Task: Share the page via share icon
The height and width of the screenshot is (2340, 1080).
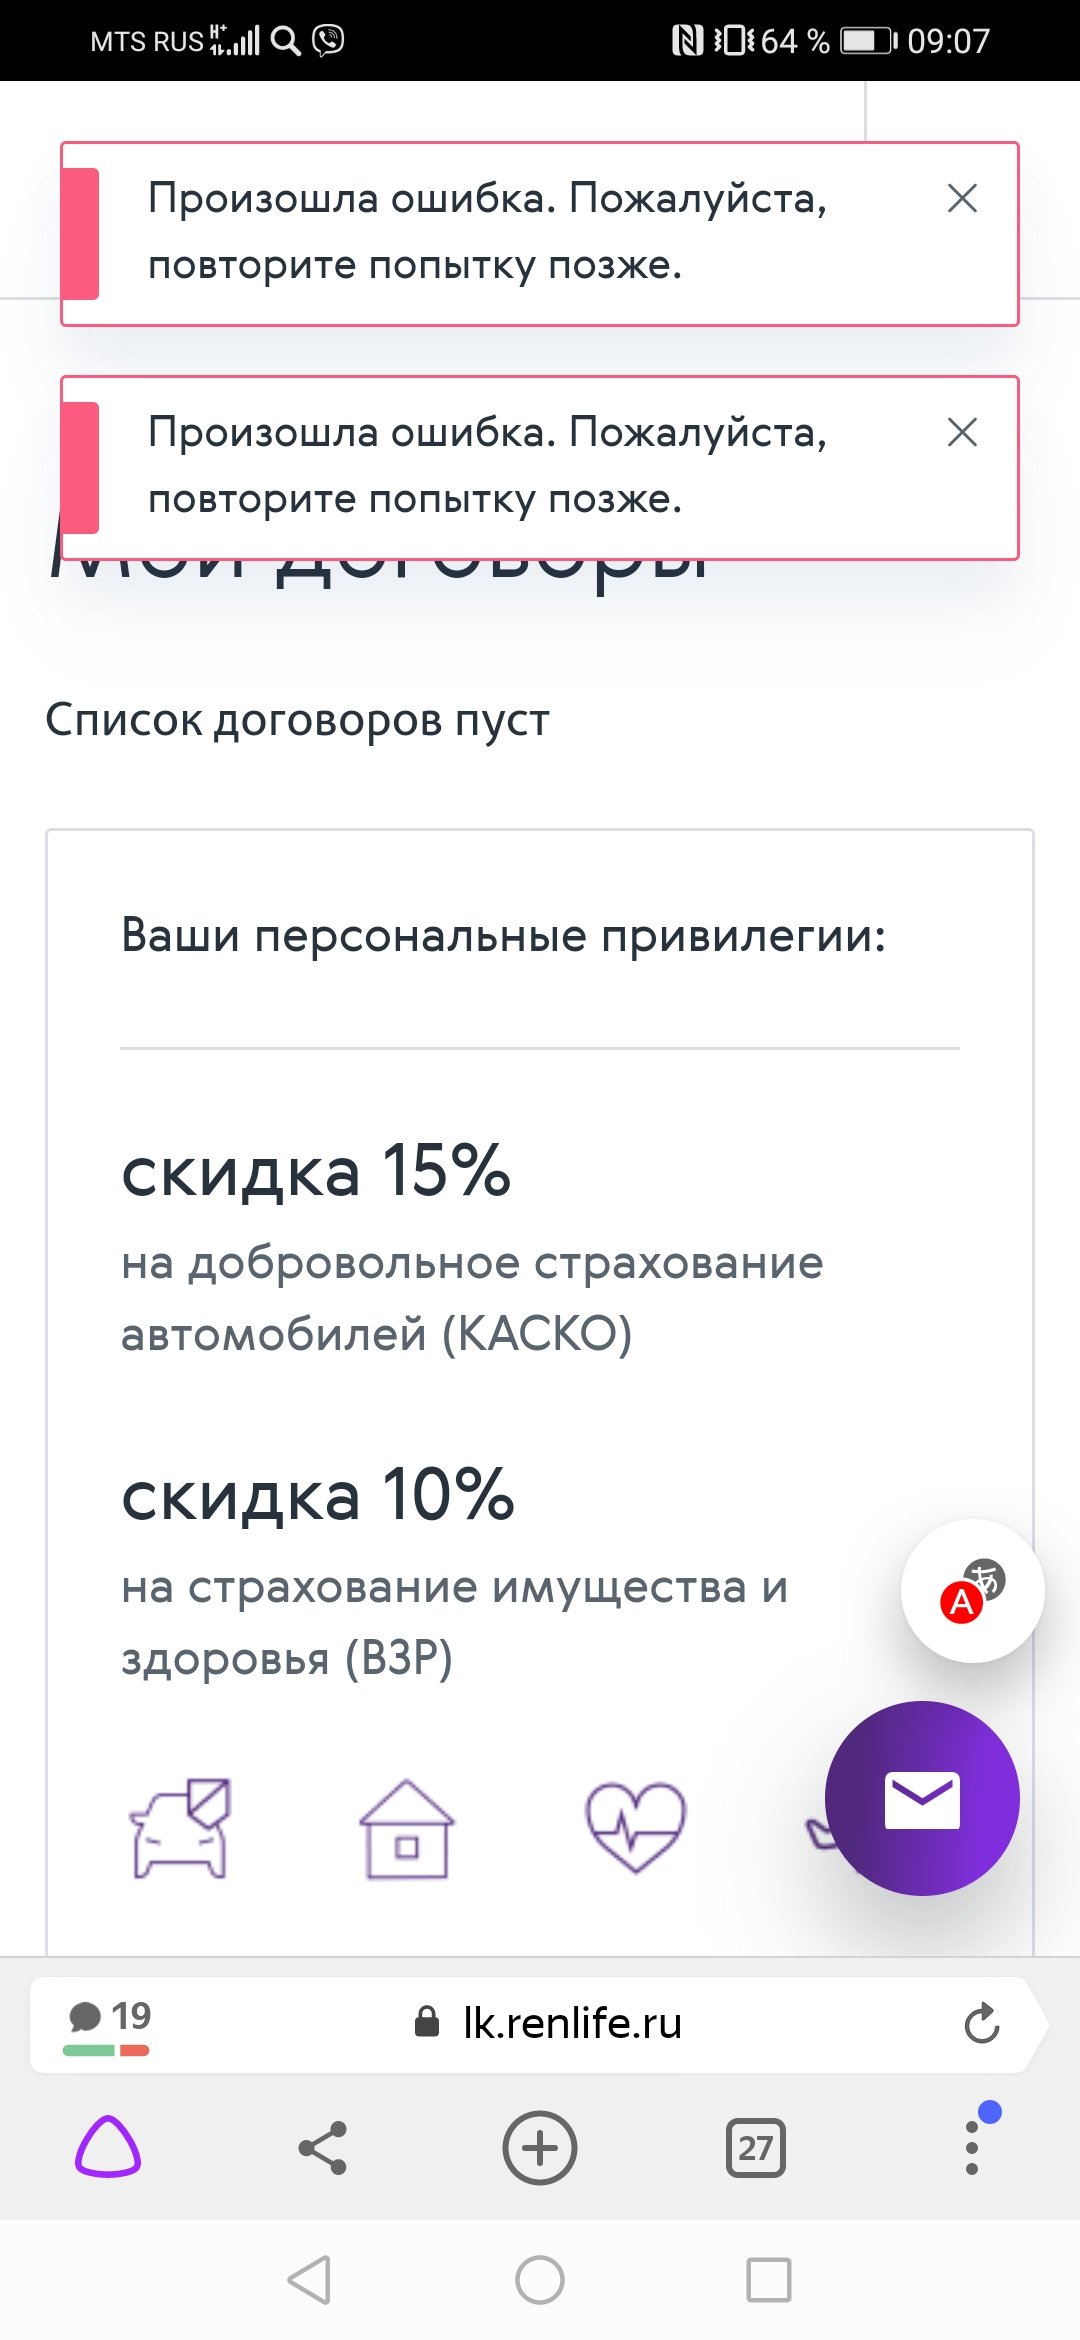Action: (323, 2147)
